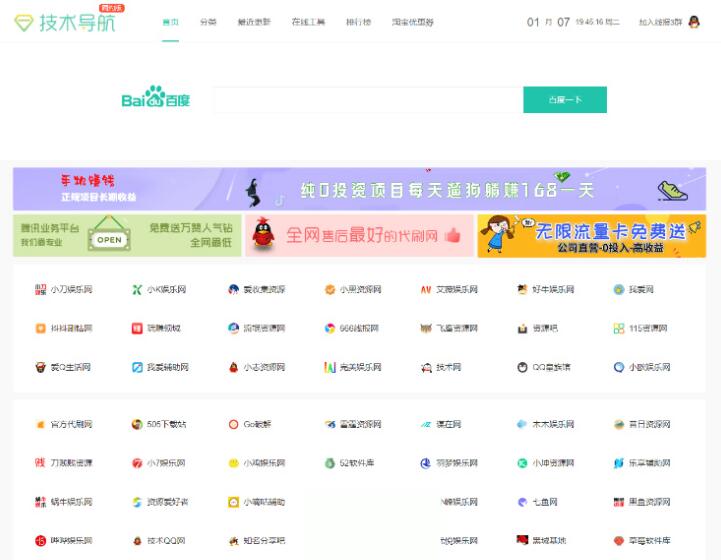
Task: Switch to the 首页 nav tab
Action: pos(170,22)
